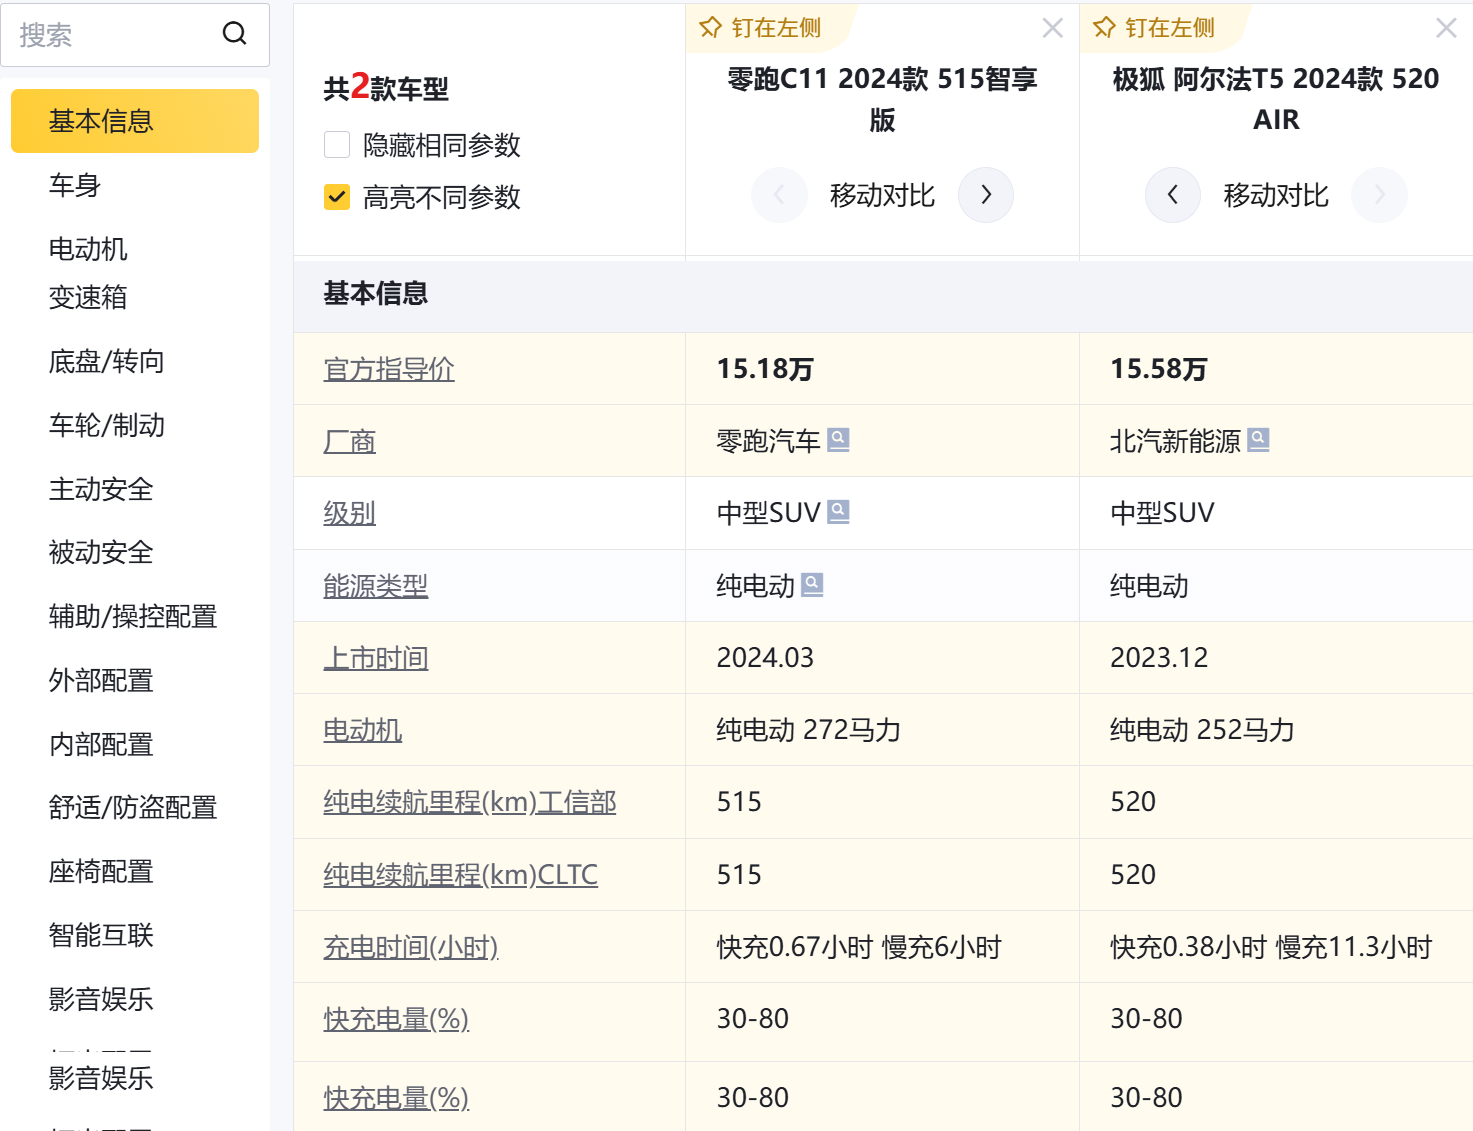The width and height of the screenshot is (1473, 1131).
Task: Open info icon beside 中型SUV for 零跑
Action: (839, 512)
